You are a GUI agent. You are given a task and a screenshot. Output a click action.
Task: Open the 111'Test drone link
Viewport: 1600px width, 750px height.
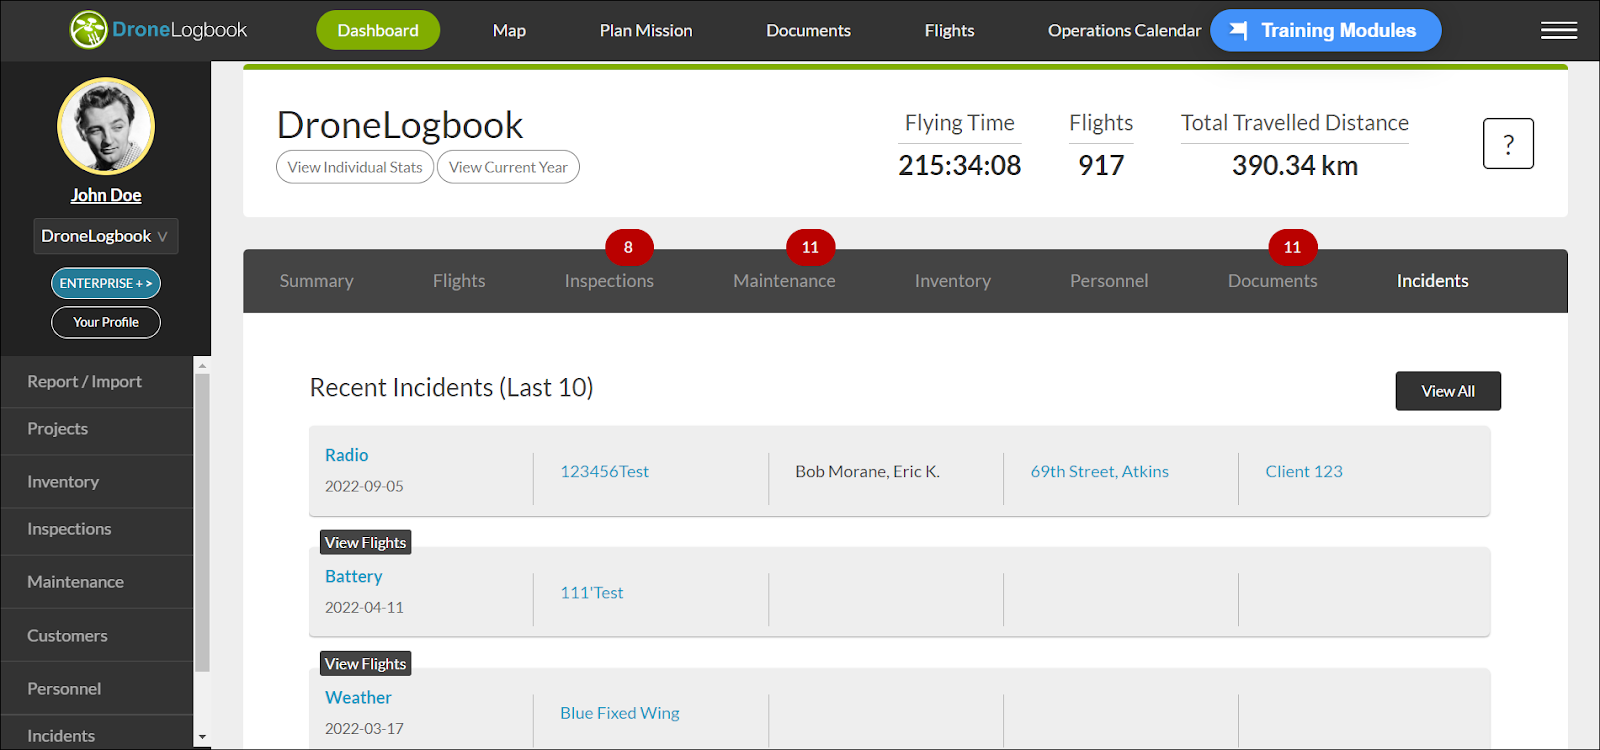pyautogui.click(x=592, y=592)
